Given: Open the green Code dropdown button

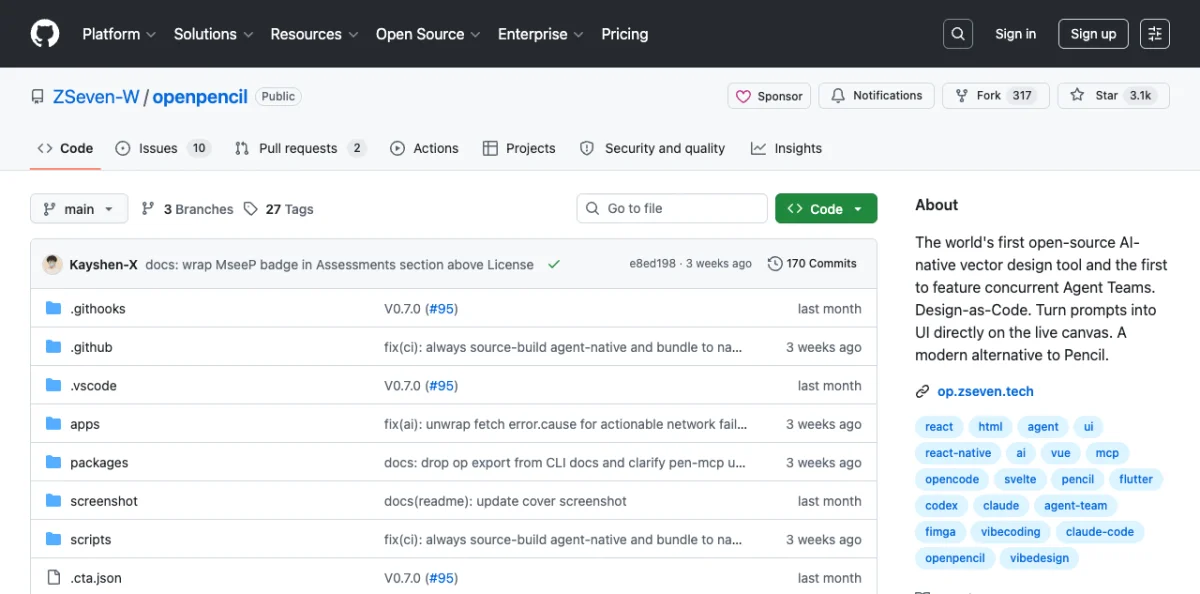Looking at the screenshot, I should click(826, 209).
